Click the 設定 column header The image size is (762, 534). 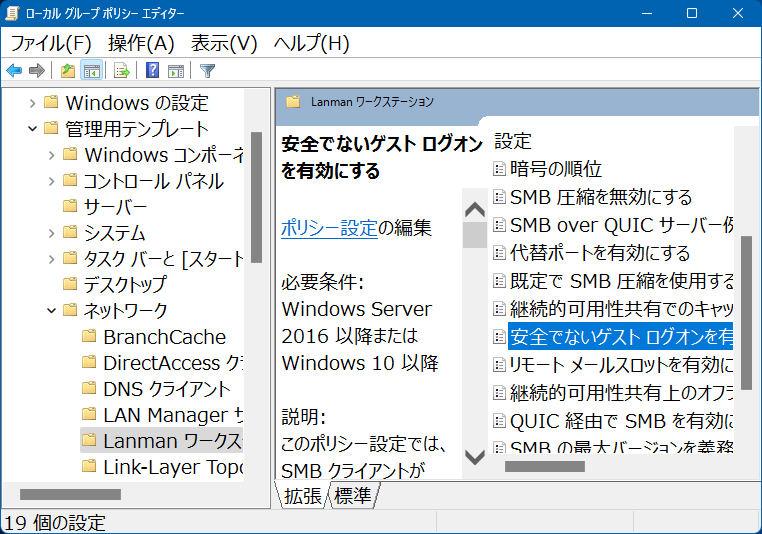coord(513,141)
